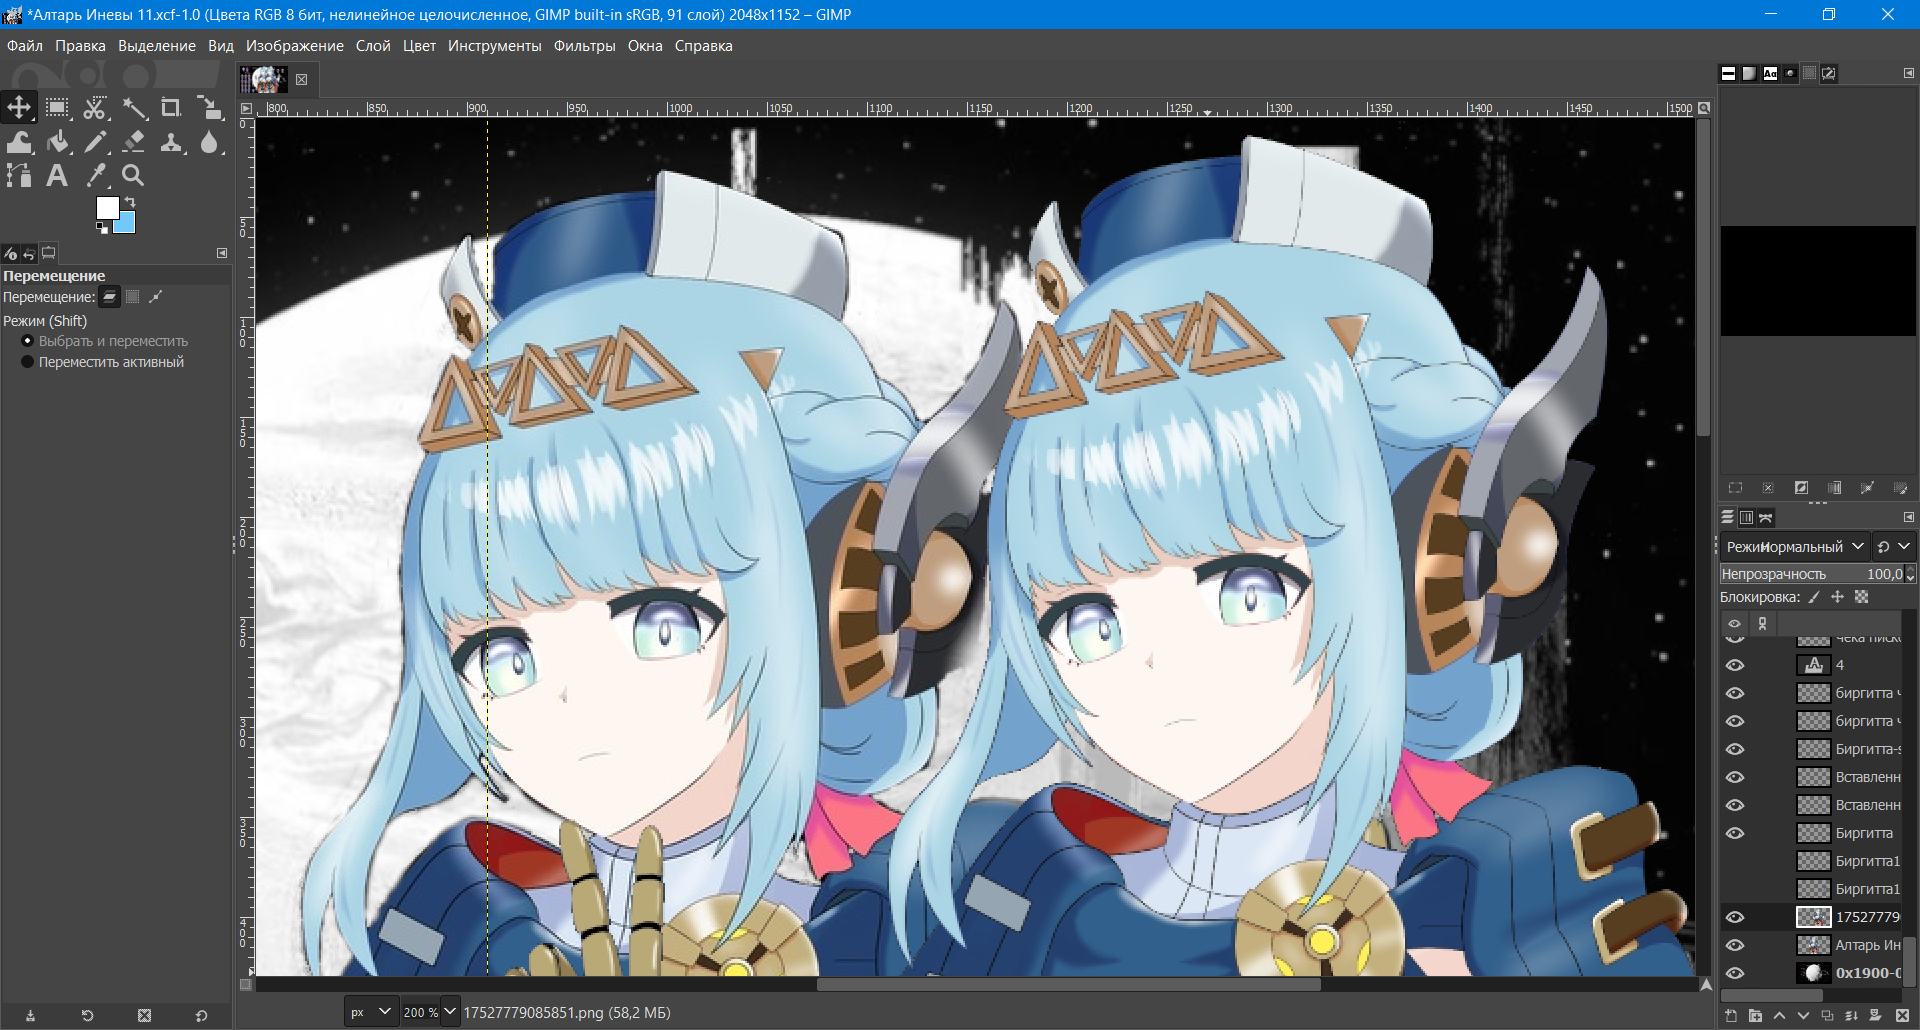Viewport: 1920px width, 1030px height.
Task: Select the Pencil tool
Action: [x=95, y=142]
